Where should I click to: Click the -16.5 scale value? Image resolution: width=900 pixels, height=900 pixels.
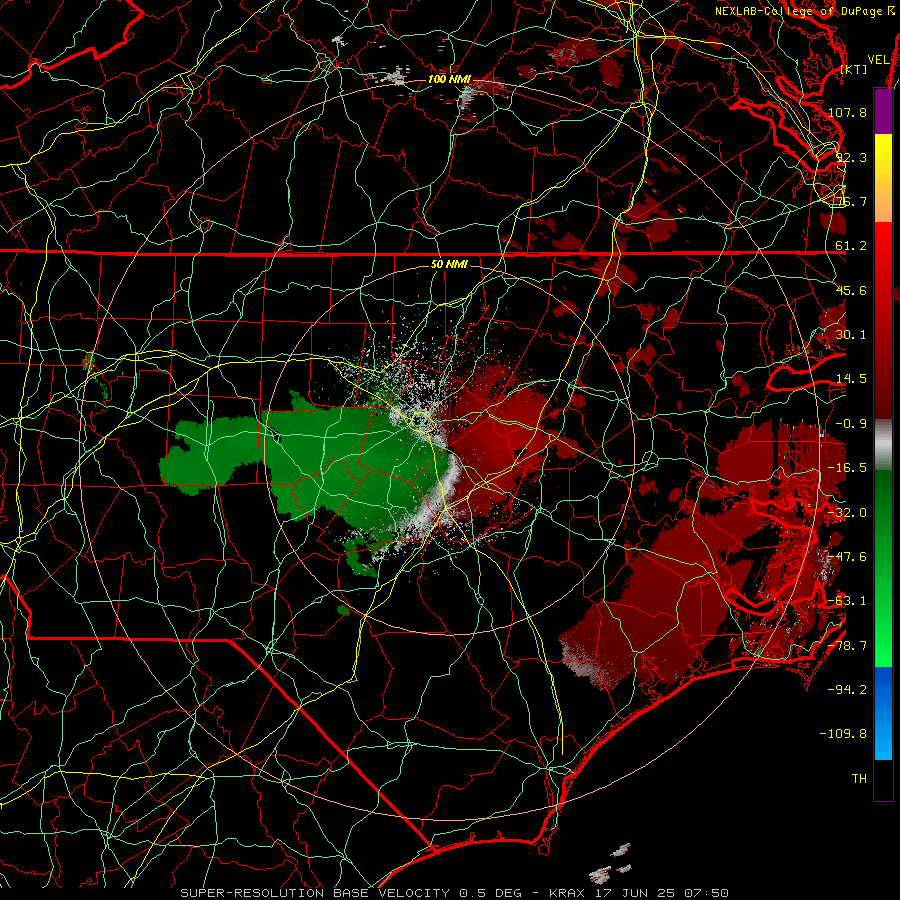pyautogui.click(x=847, y=468)
